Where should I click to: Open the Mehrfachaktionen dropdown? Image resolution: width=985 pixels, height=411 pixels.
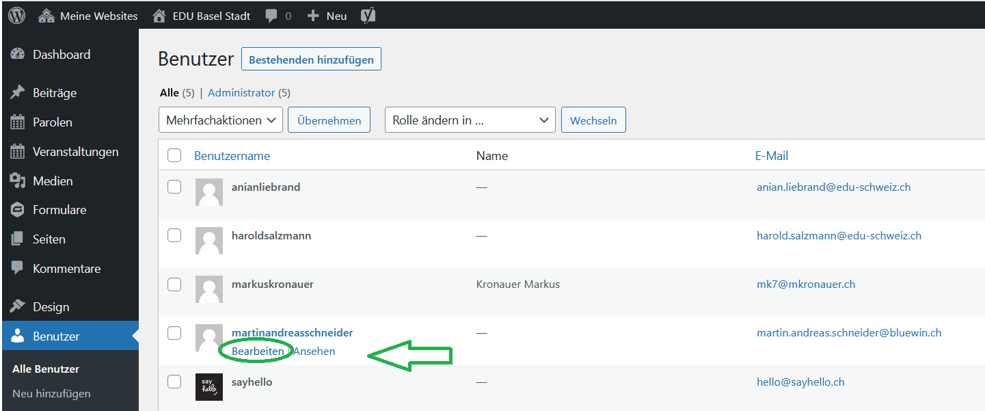pos(220,120)
